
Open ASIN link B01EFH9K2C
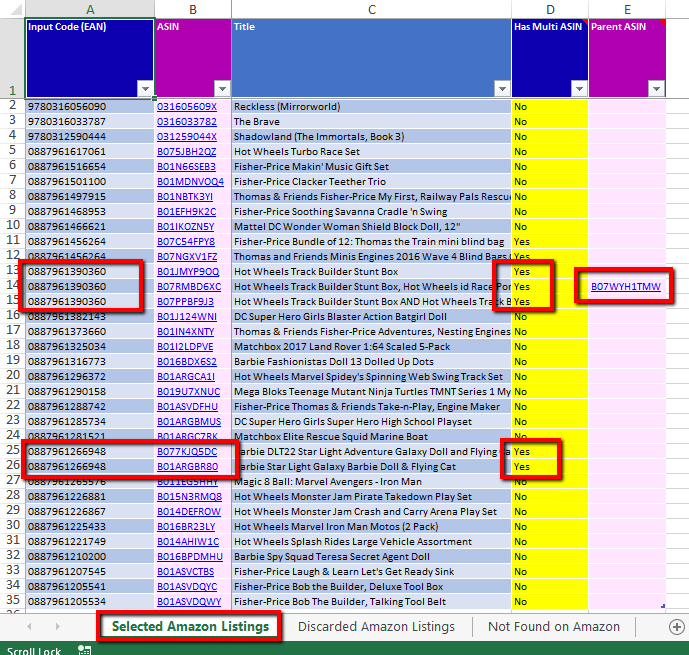click(187, 212)
